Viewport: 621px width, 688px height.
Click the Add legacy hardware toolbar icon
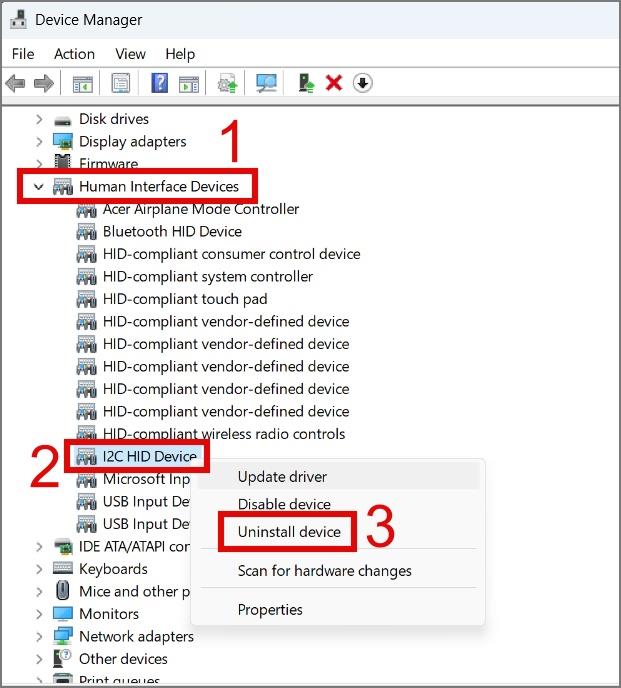306,83
